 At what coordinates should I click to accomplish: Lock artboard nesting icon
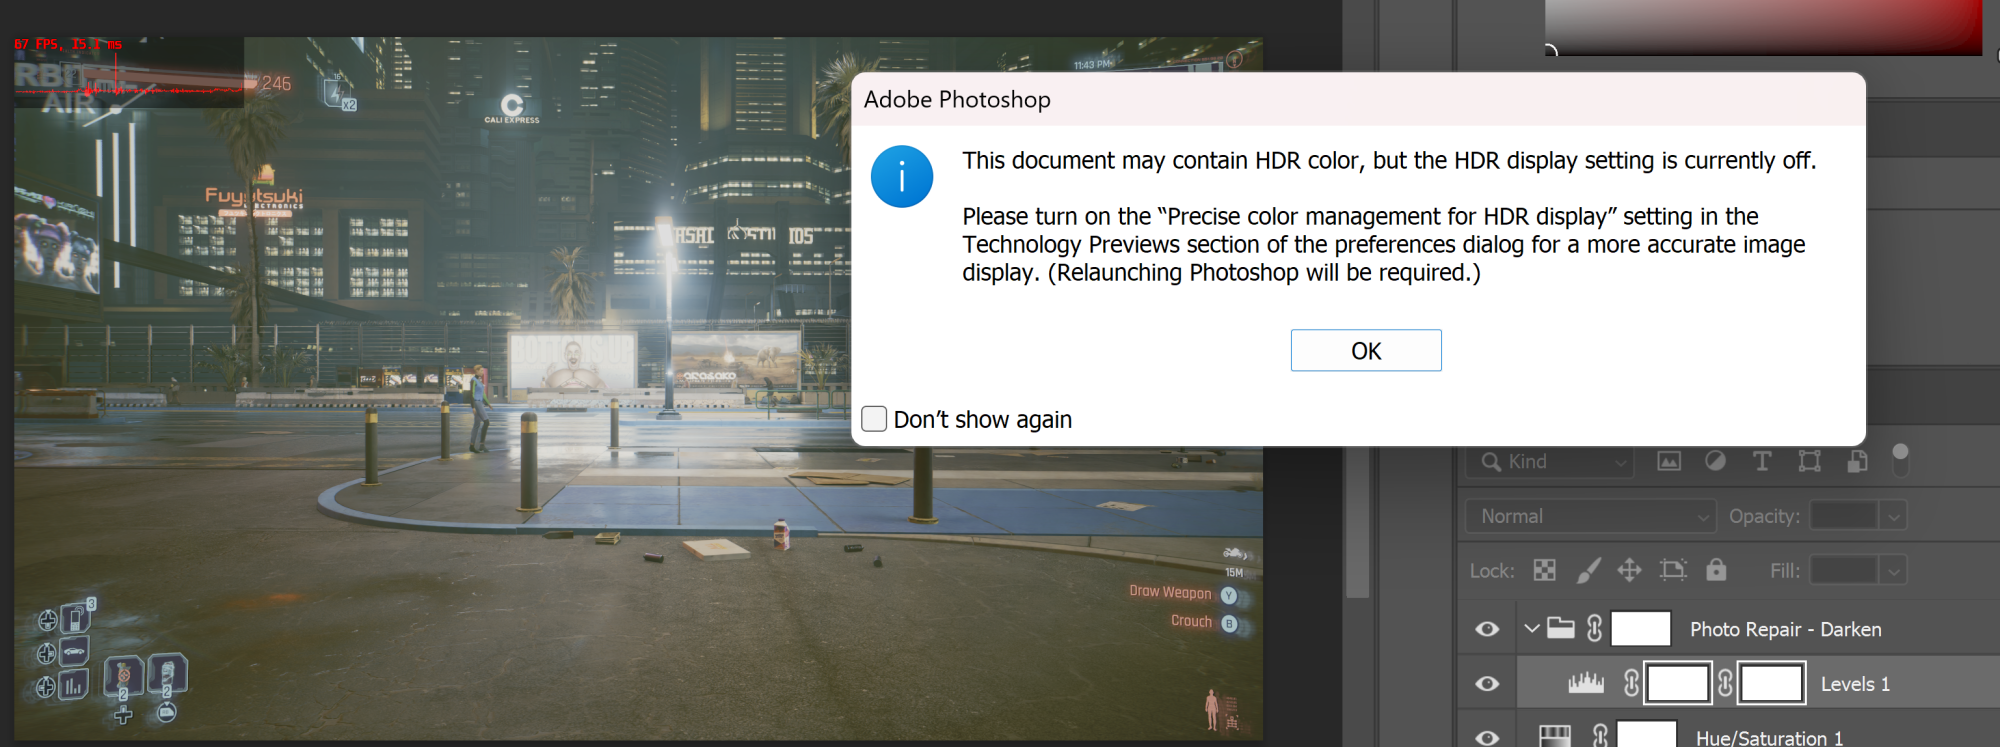click(x=1673, y=570)
